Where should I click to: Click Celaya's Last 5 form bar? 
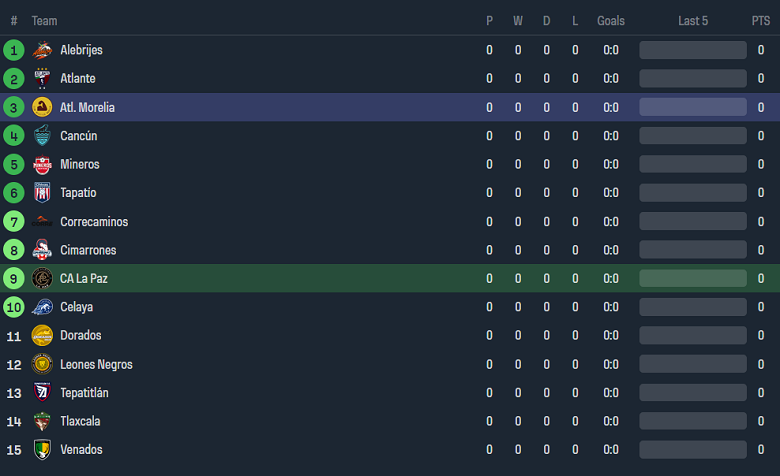pyautogui.click(x=693, y=307)
